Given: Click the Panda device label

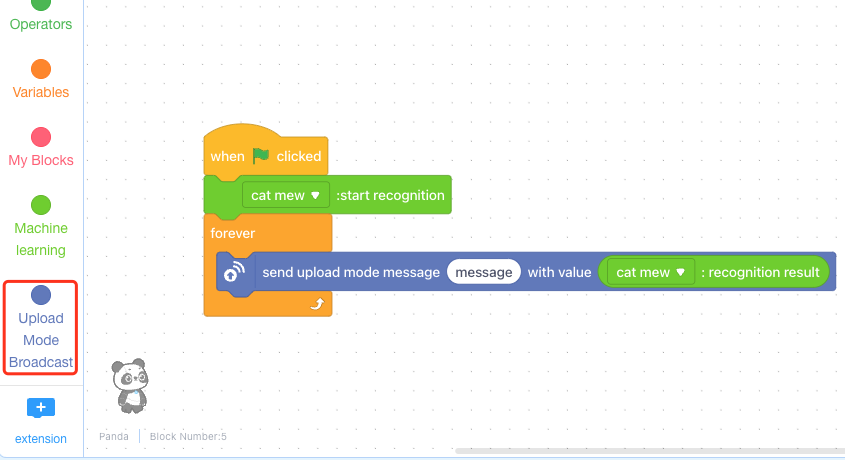Looking at the screenshot, I should [114, 436].
